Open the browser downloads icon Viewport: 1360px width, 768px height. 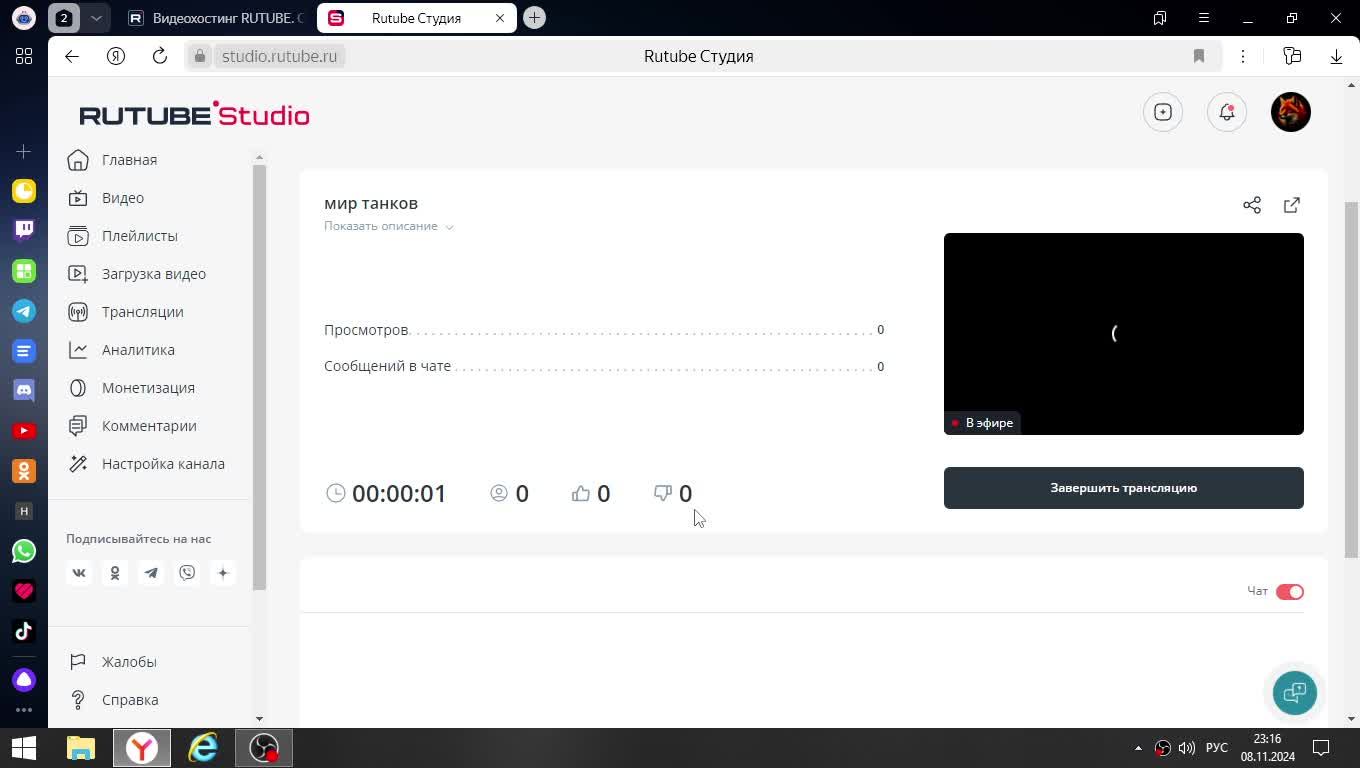coord(1336,56)
